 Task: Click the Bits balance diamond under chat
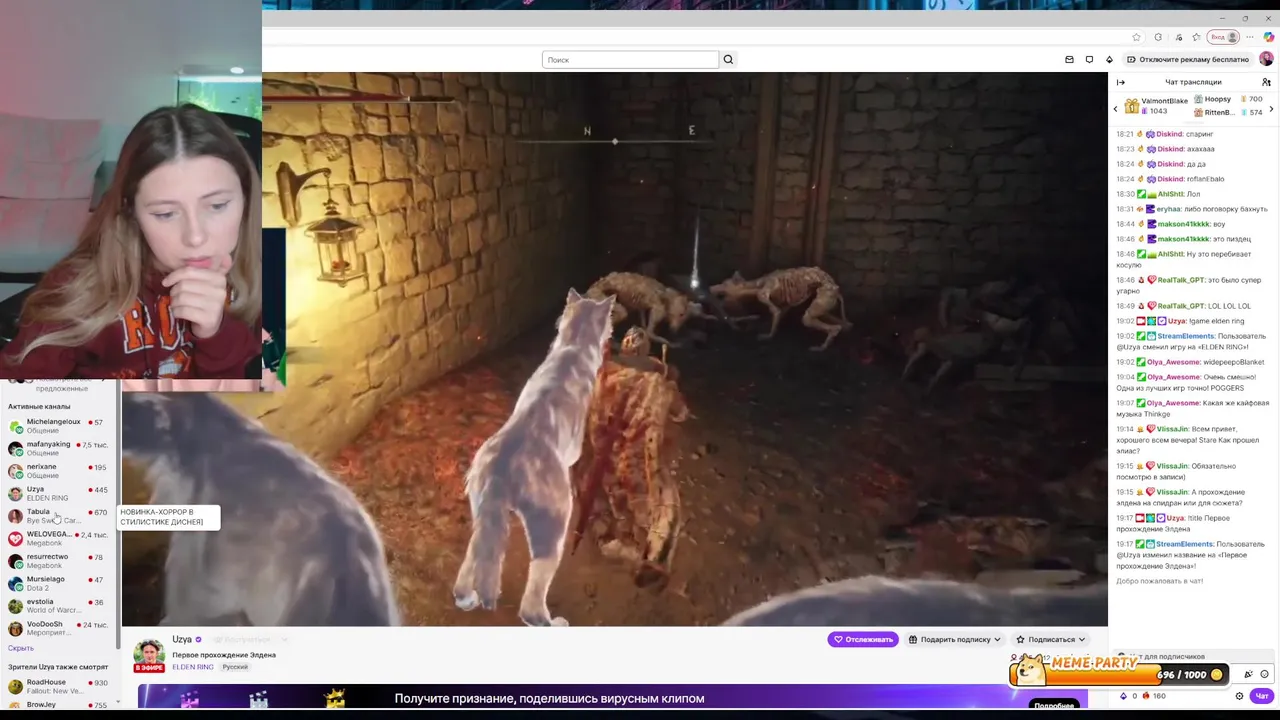point(1123,696)
